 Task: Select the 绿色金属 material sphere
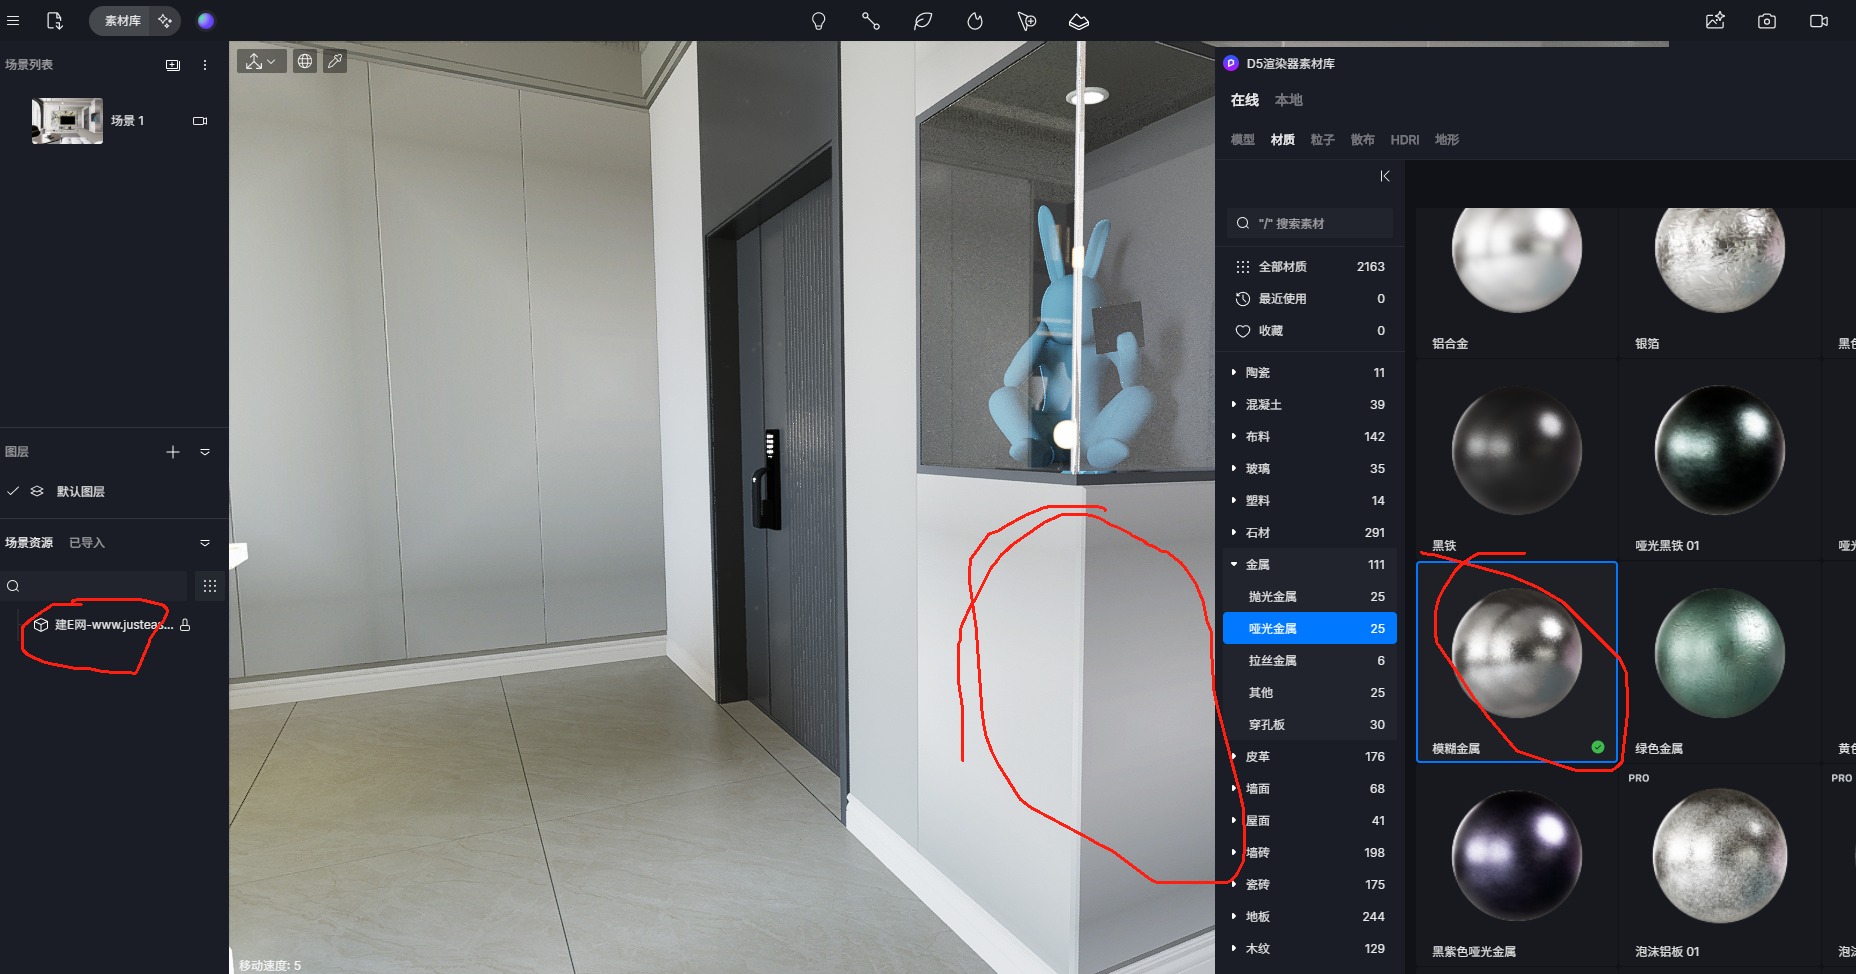tap(1719, 653)
